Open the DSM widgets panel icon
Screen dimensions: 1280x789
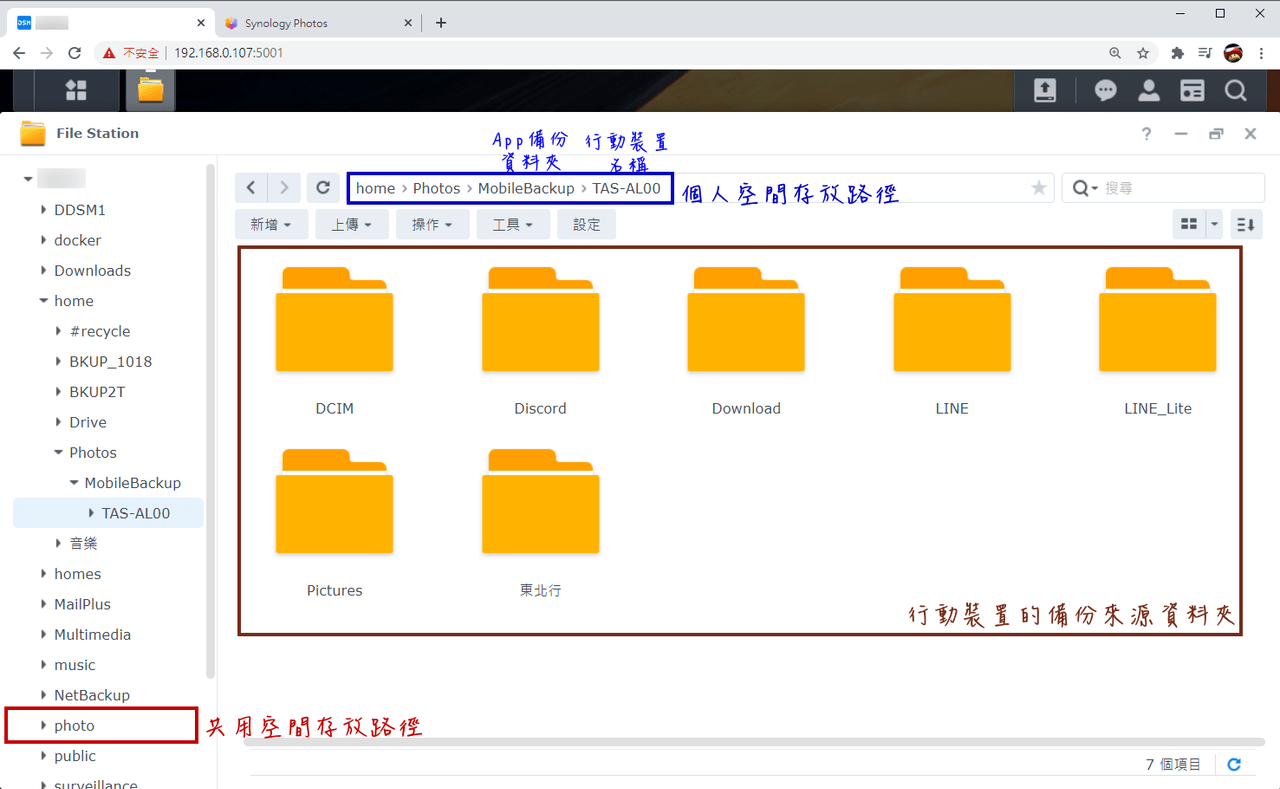pos(1192,91)
